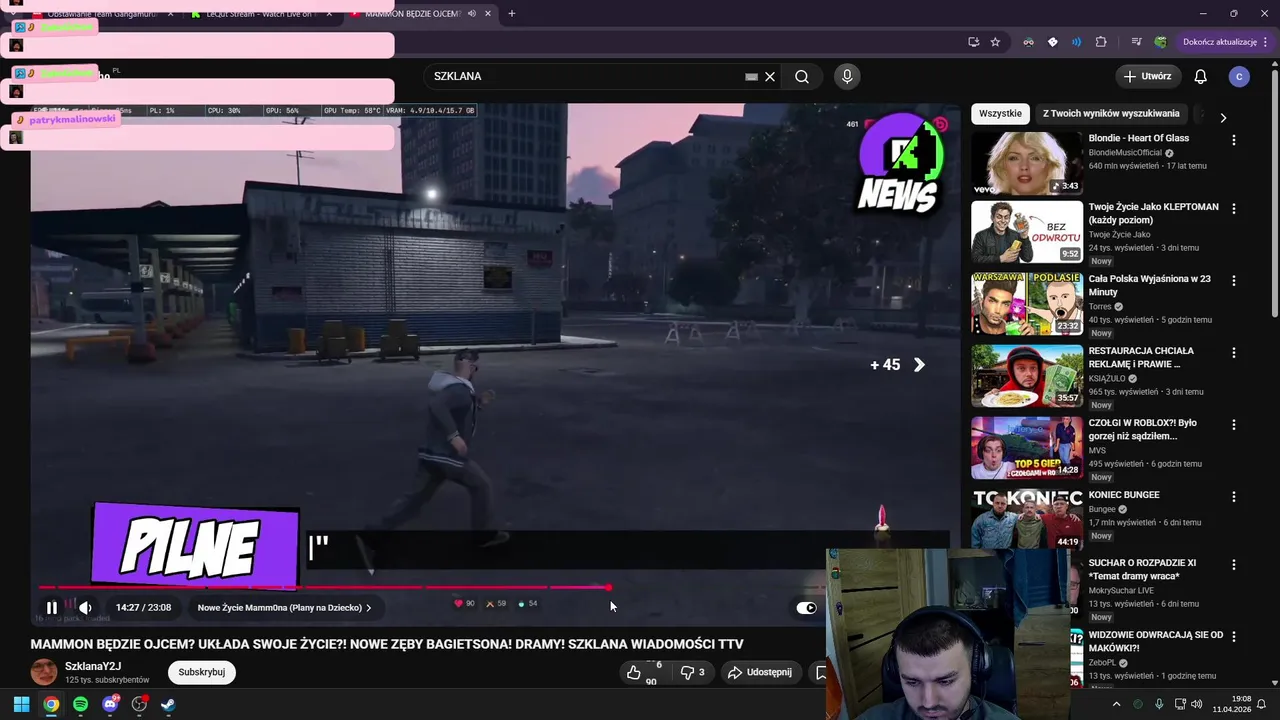Open a new browser tab with plus

click(x=511, y=14)
